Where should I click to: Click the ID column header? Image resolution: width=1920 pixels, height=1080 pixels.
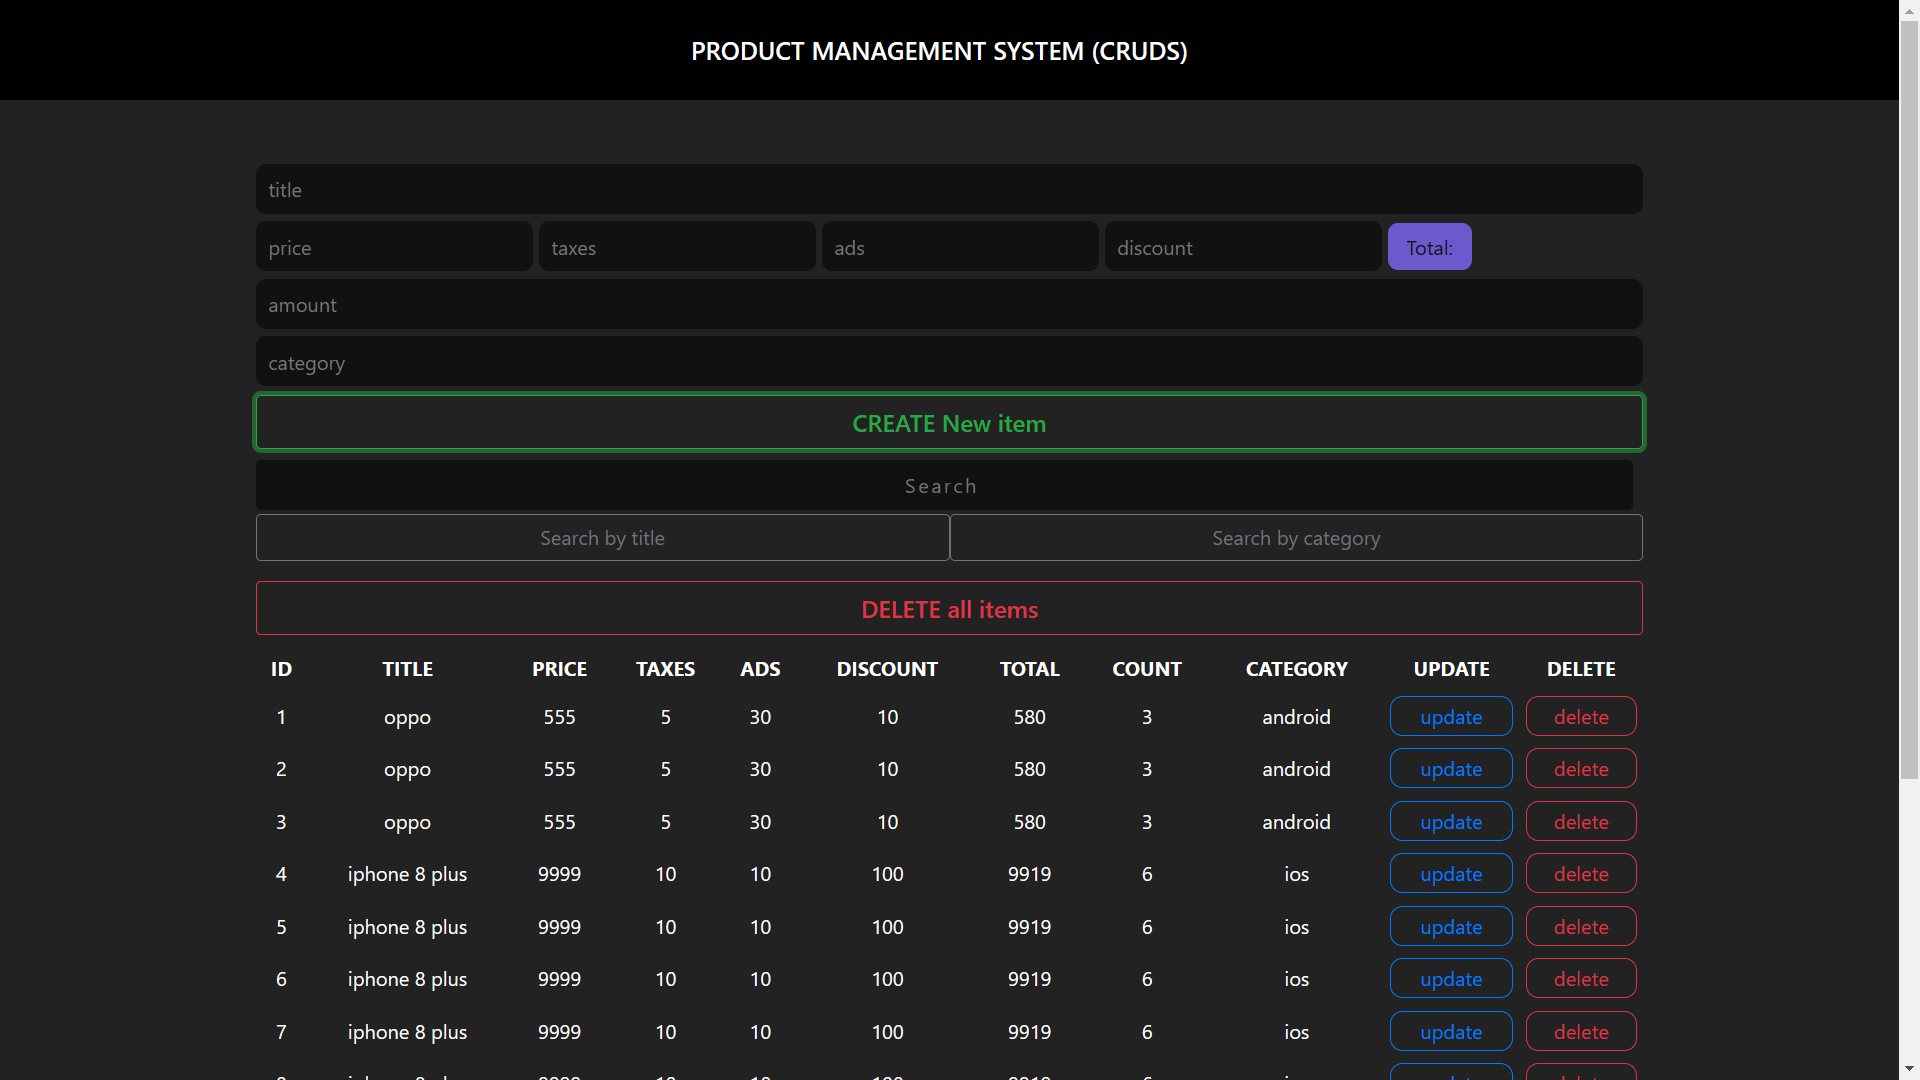tap(281, 669)
